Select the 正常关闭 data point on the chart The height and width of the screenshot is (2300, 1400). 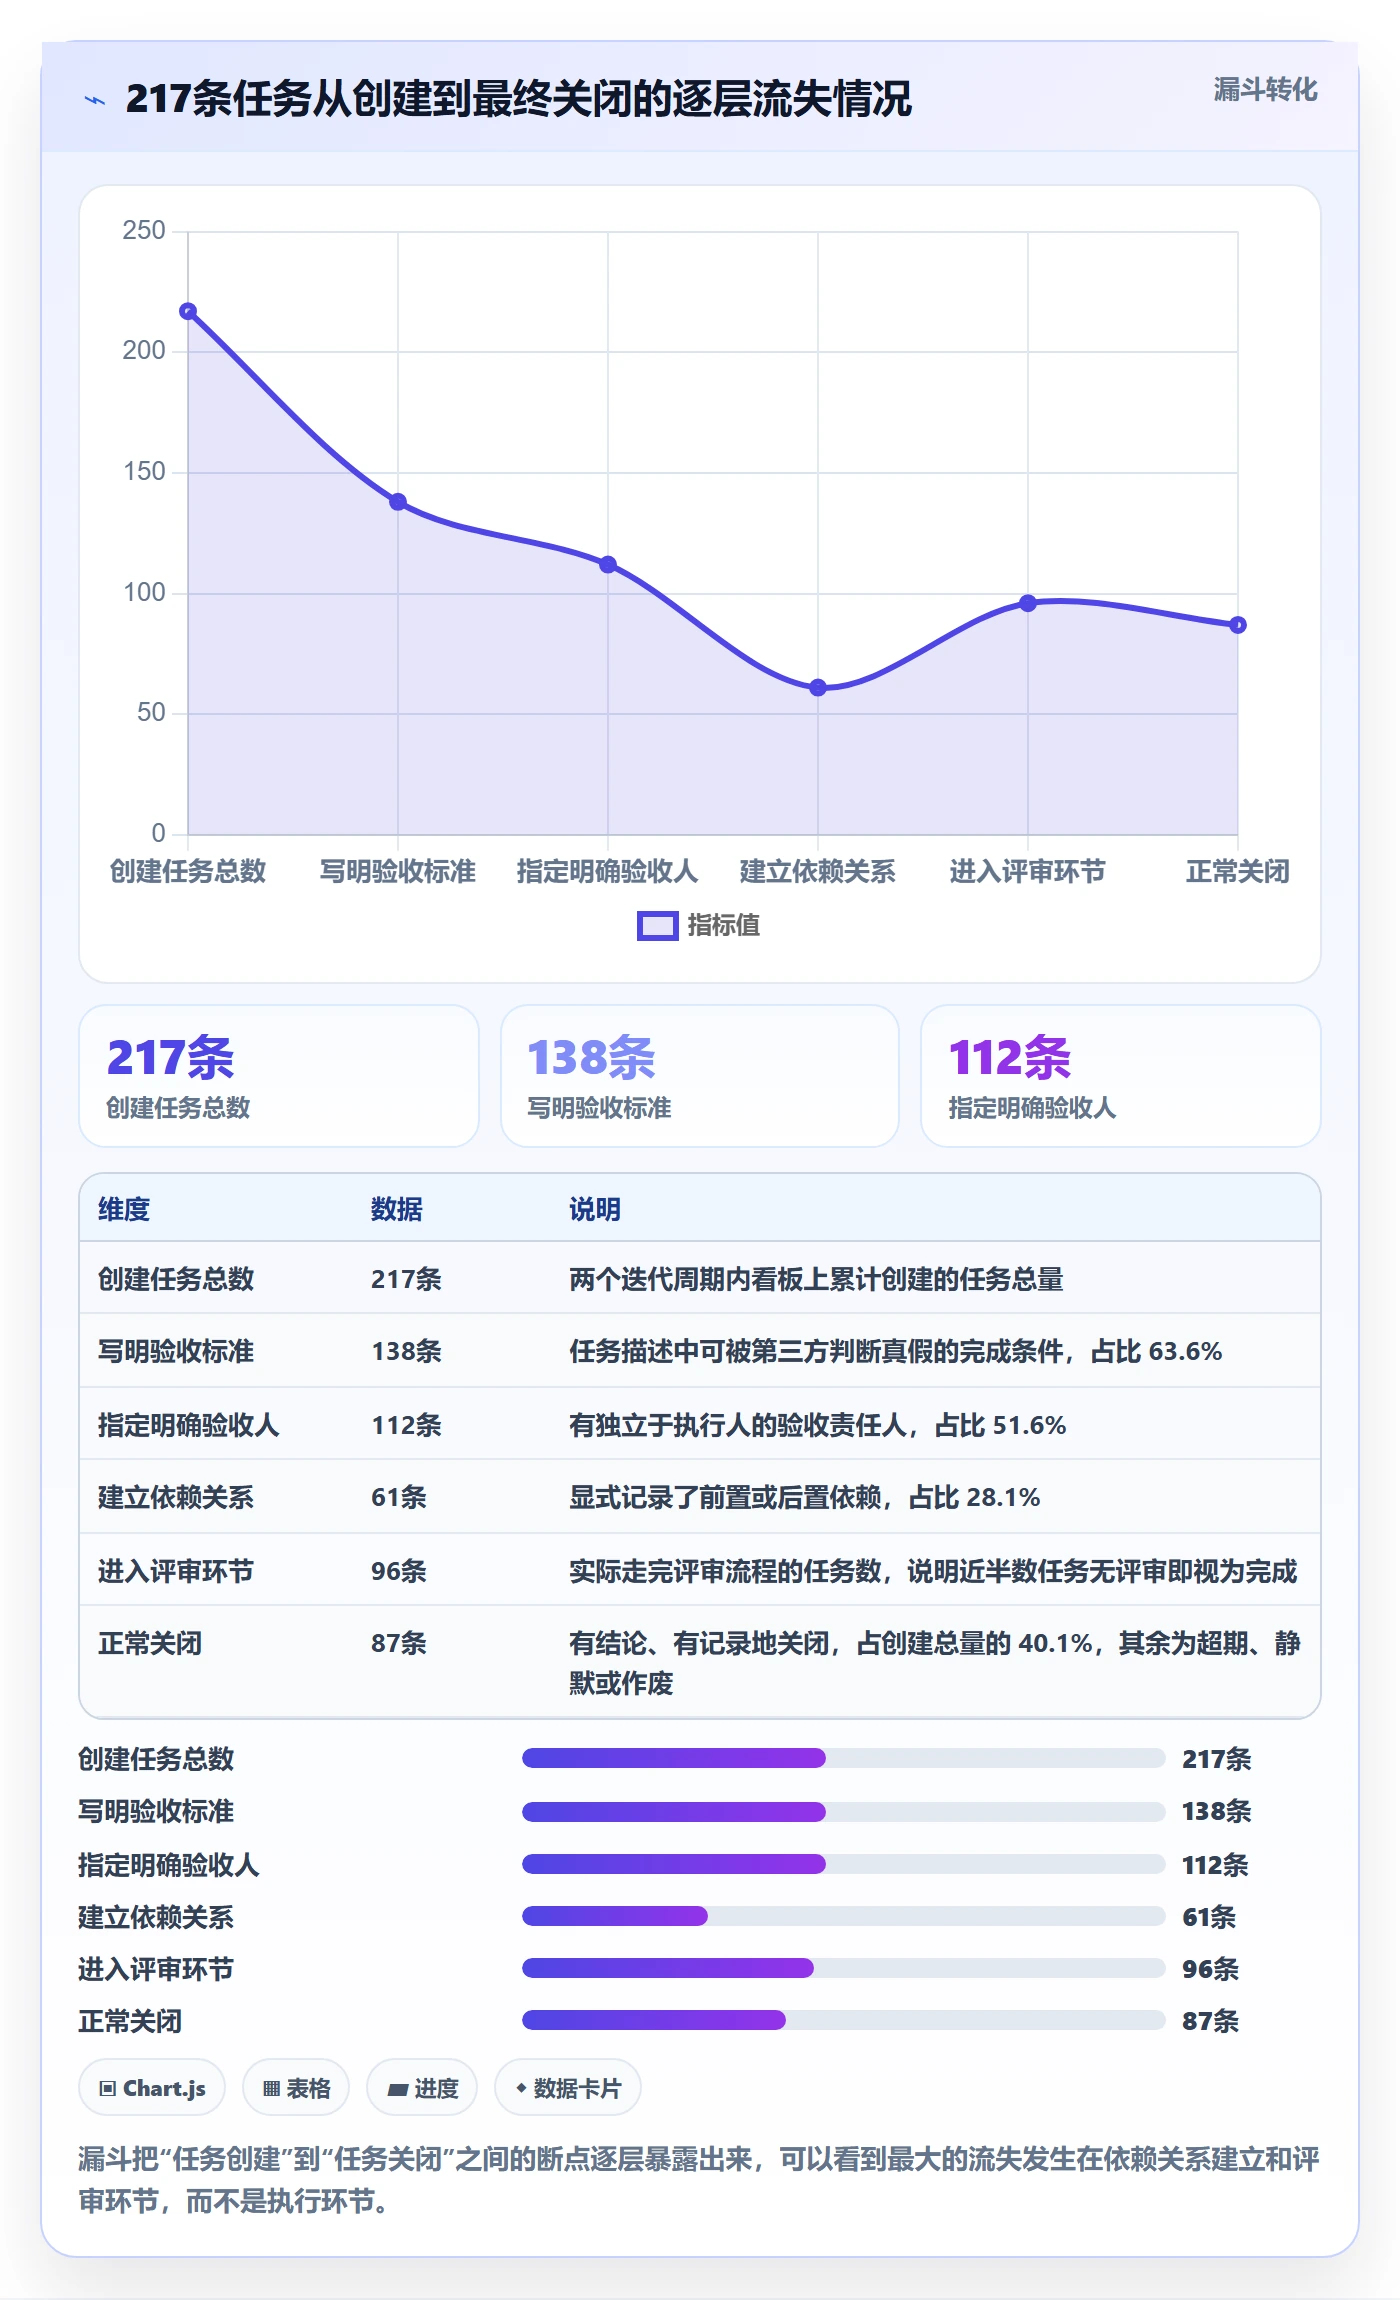click(1238, 625)
